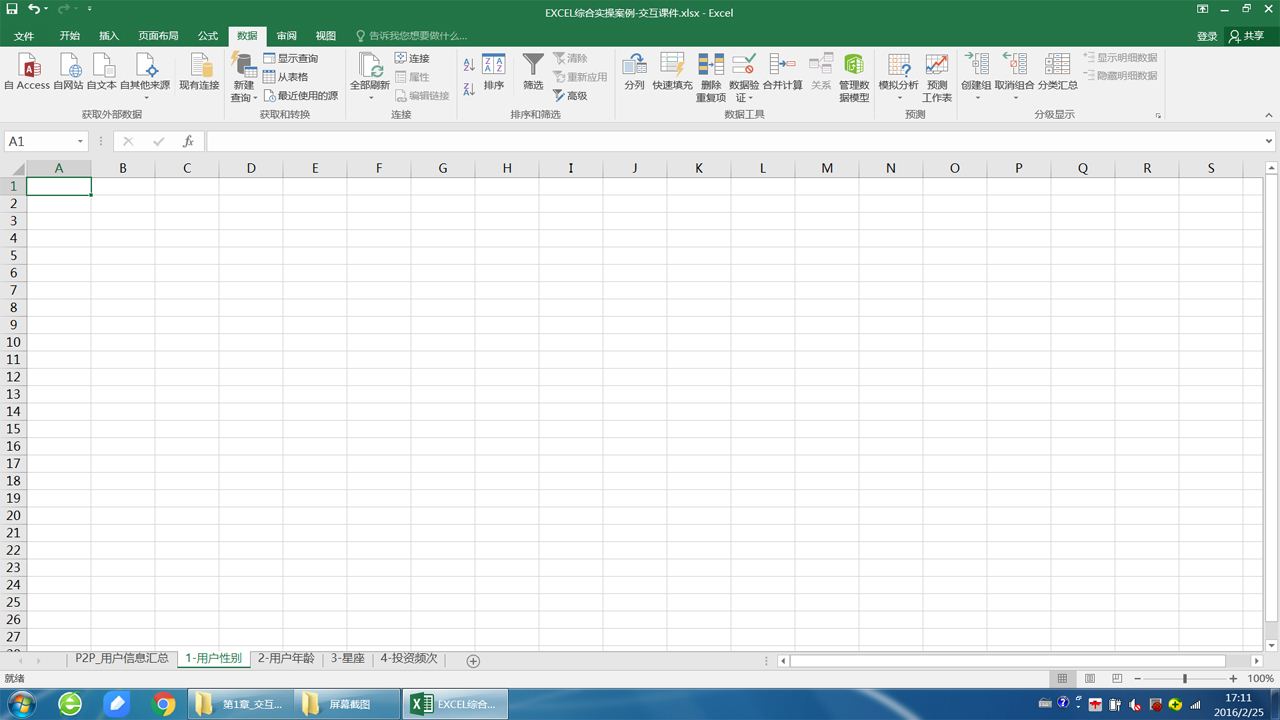This screenshot has height=720, width=1280.
Task: Switch to Page Break Preview in status bar
Action: [x=1117, y=679]
